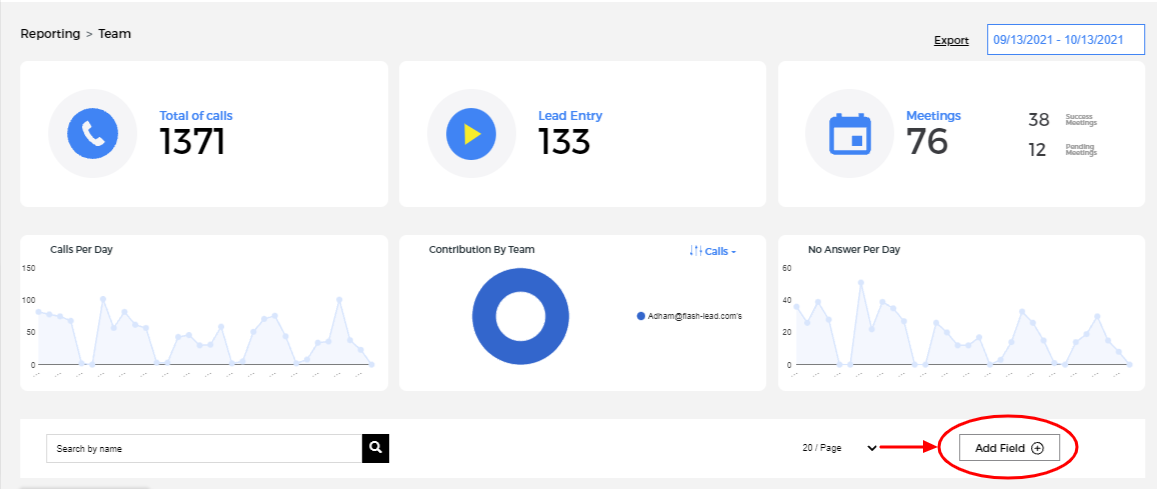
Task: Expand the 20 / Page selector
Action: (x=840, y=448)
